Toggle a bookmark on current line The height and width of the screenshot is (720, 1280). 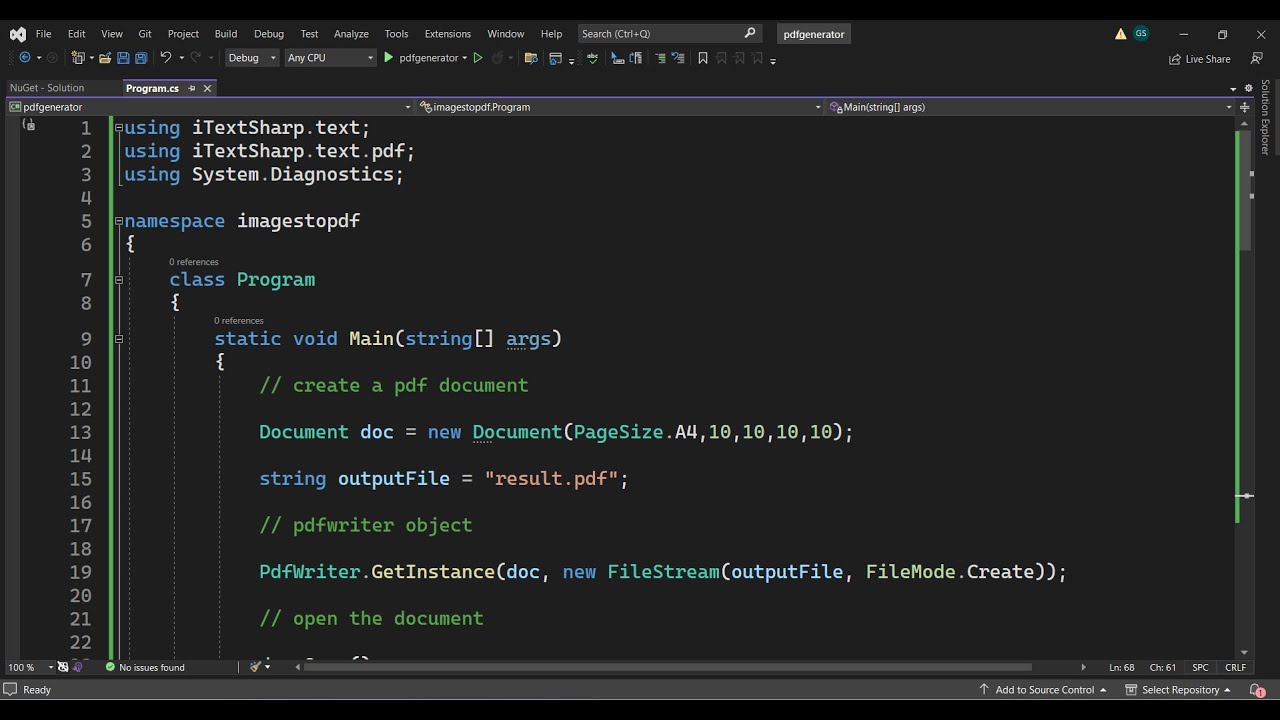click(x=703, y=58)
